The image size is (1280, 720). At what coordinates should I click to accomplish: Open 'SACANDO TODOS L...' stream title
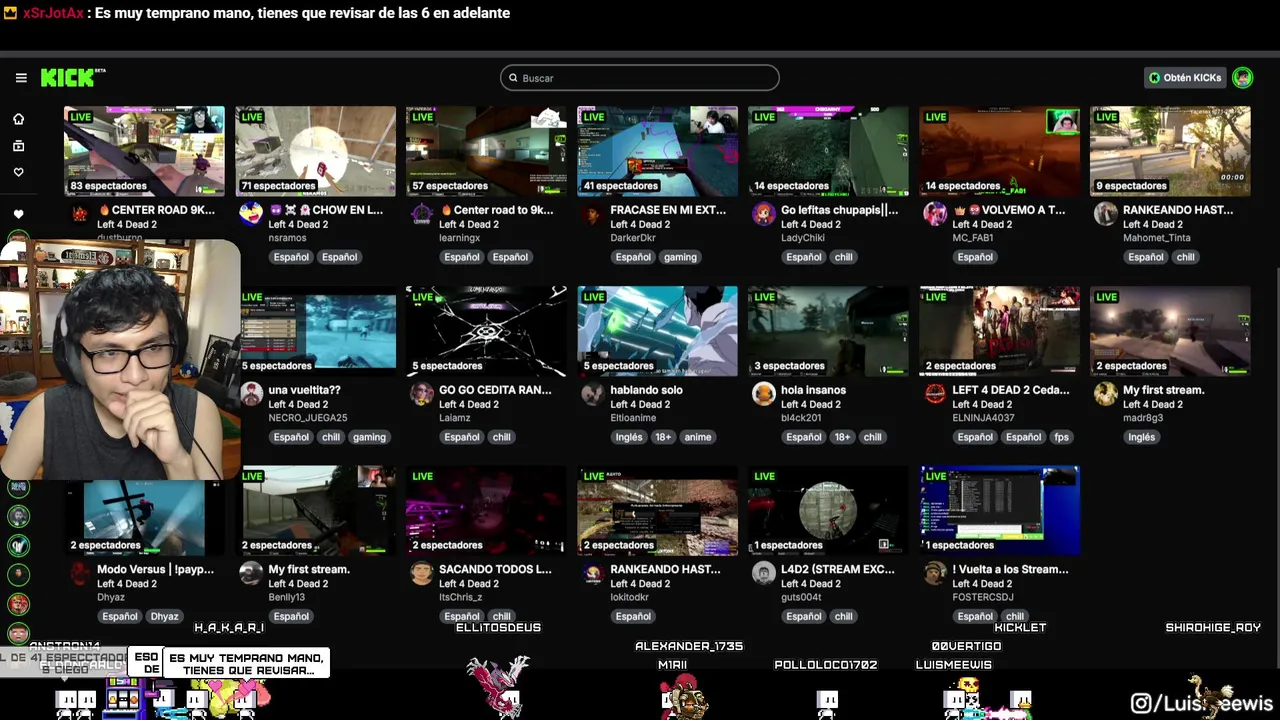(x=495, y=569)
